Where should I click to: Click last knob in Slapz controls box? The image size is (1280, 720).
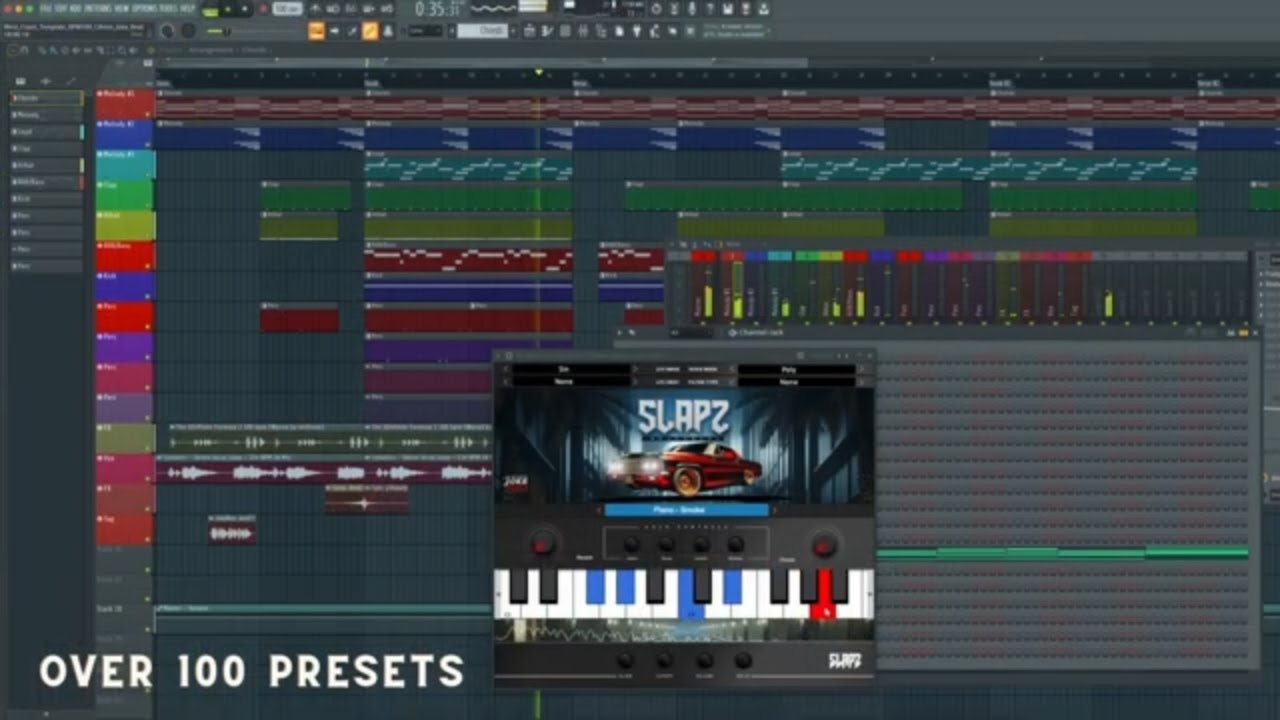(x=736, y=544)
